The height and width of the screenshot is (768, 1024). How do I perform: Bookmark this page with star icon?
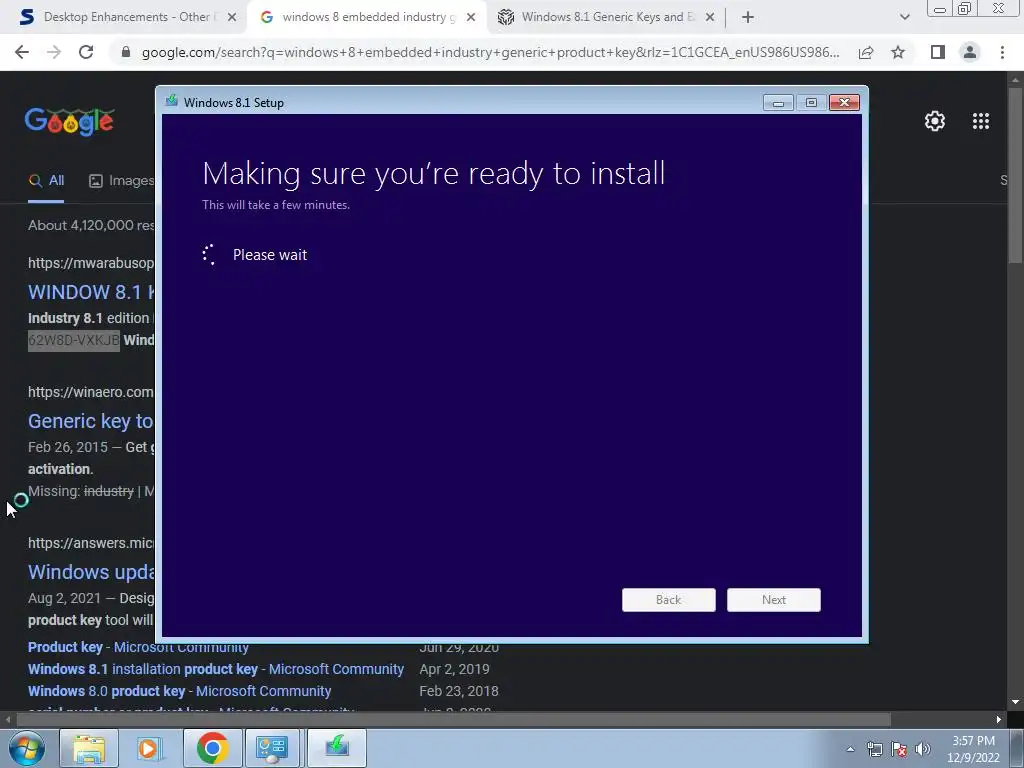coord(898,52)
